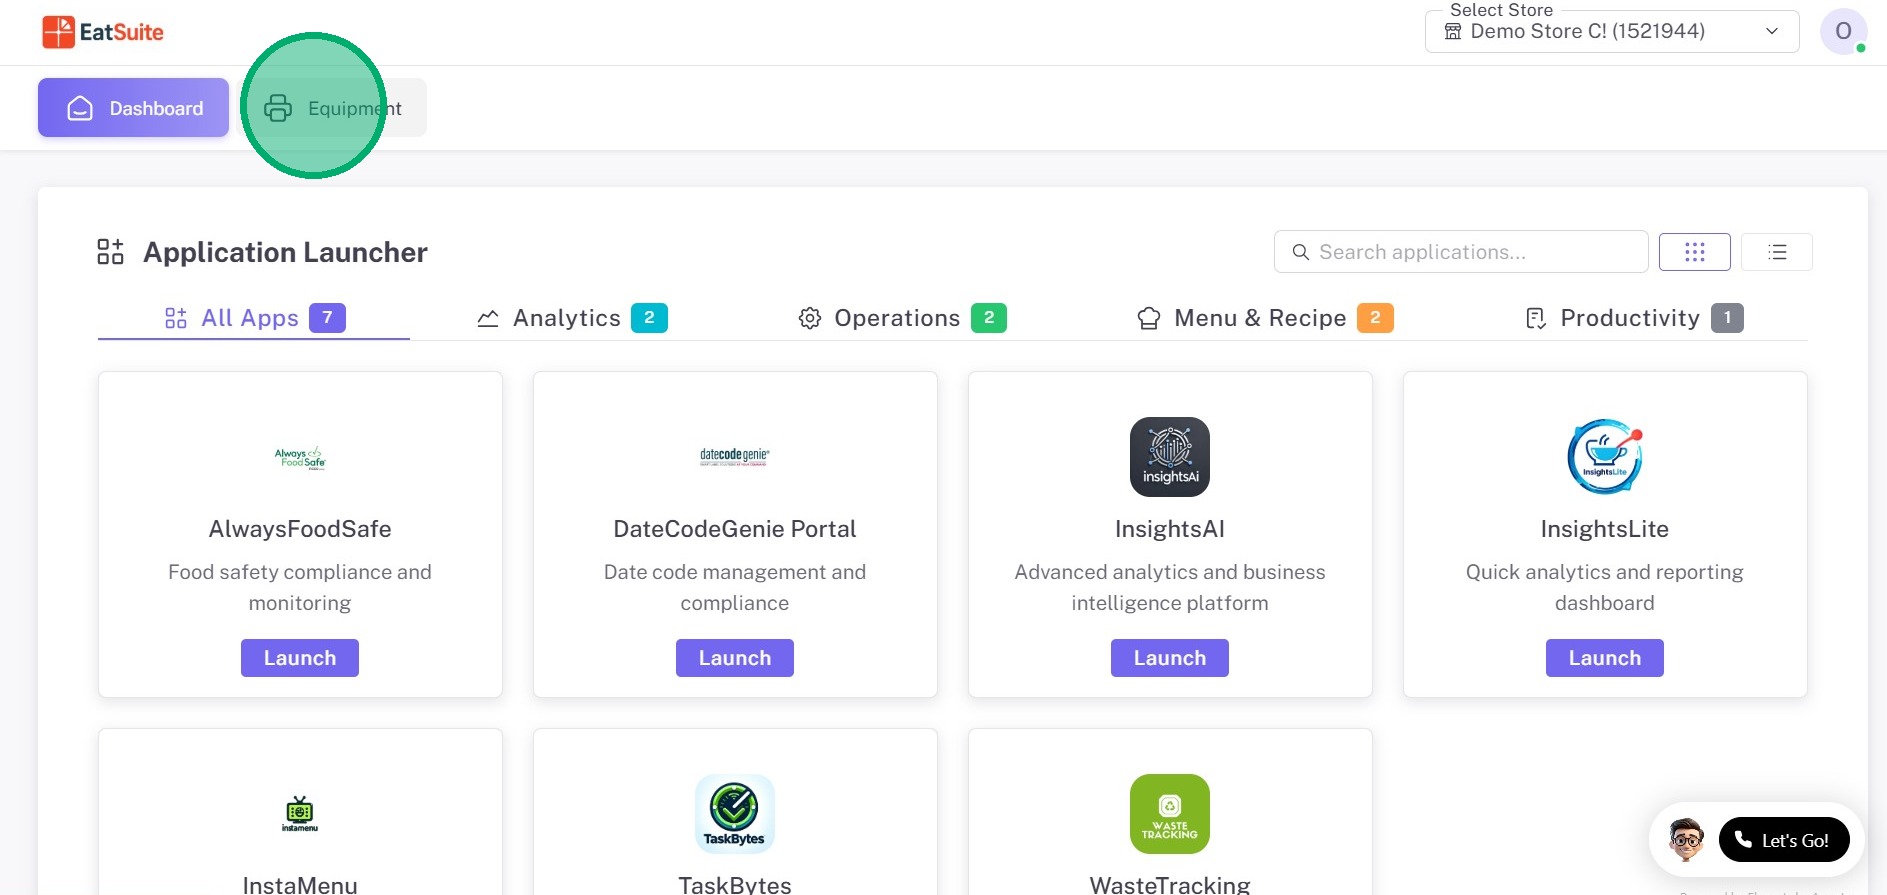This screenshot has width=1887, height=895.
Task: Switch to grid view
Action: 1694,252
